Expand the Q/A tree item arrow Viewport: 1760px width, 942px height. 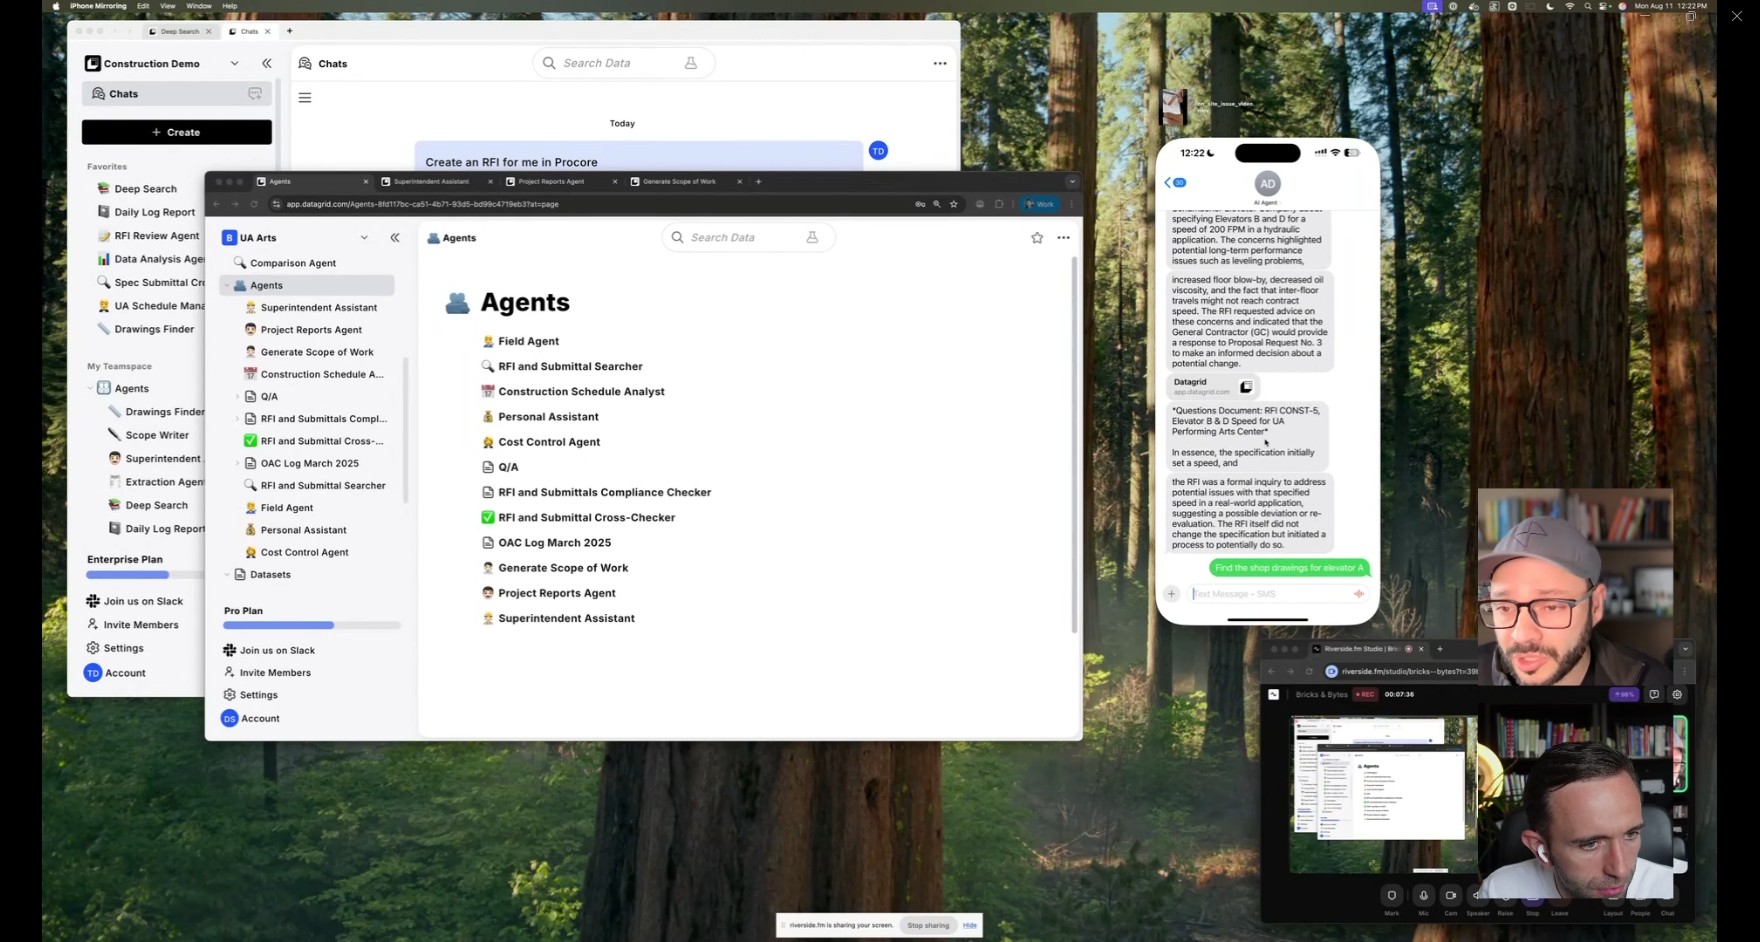click(237, 397)
